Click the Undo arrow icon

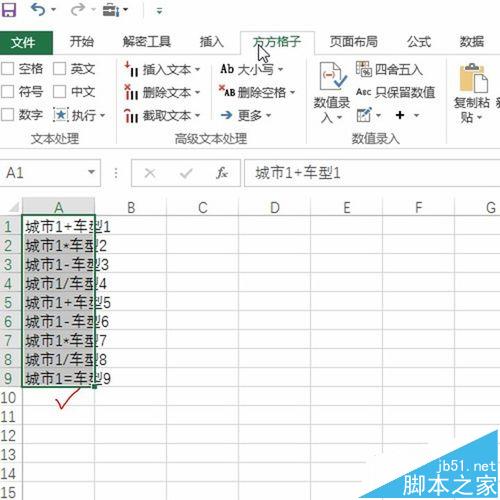(38, 10)
